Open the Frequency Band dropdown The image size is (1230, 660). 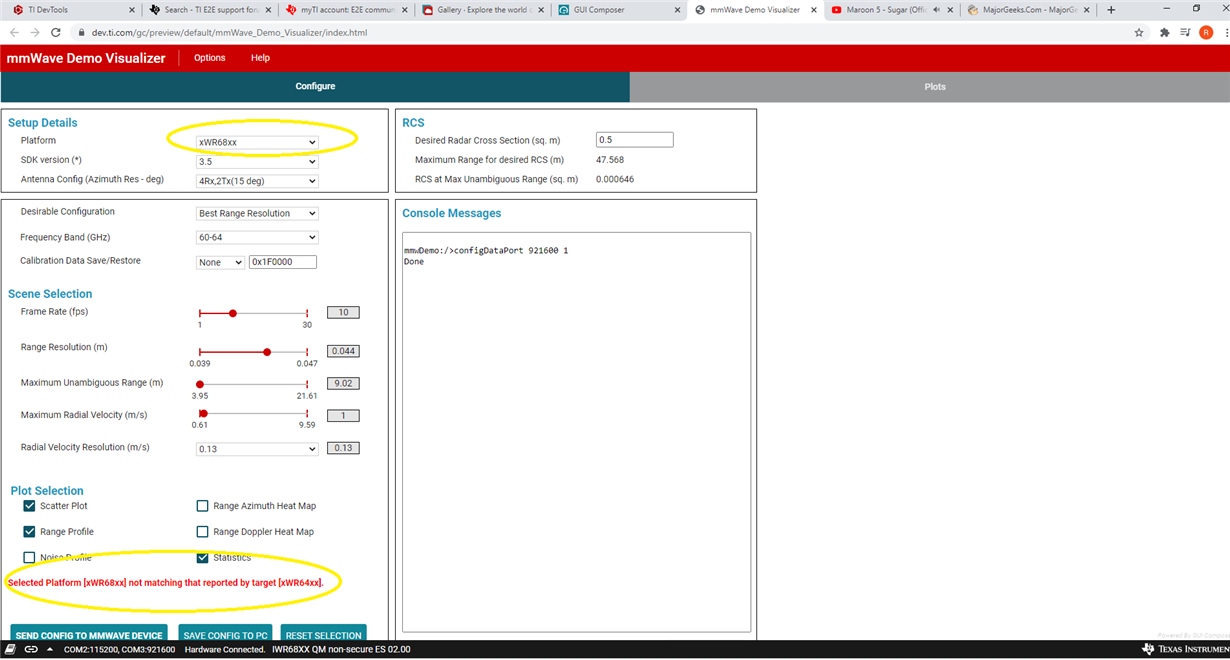coord(257,237)
